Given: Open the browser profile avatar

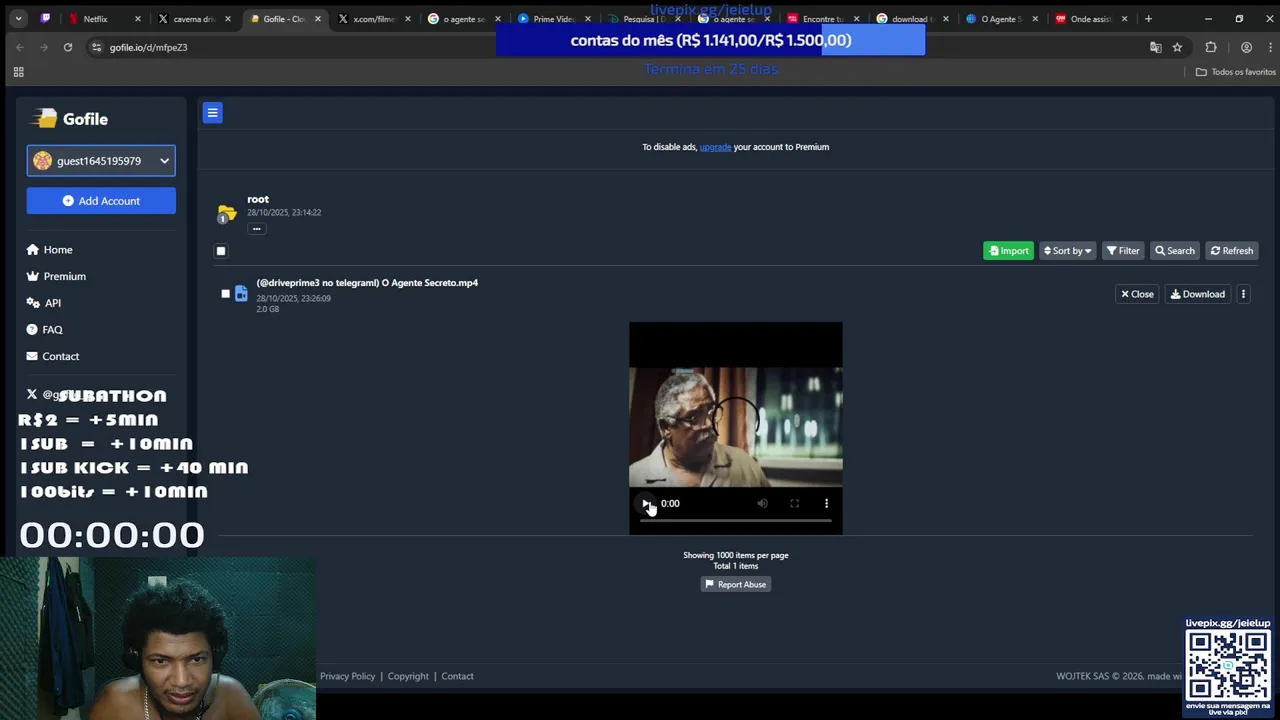Looking at the screenshot, I should point(1246,47).
